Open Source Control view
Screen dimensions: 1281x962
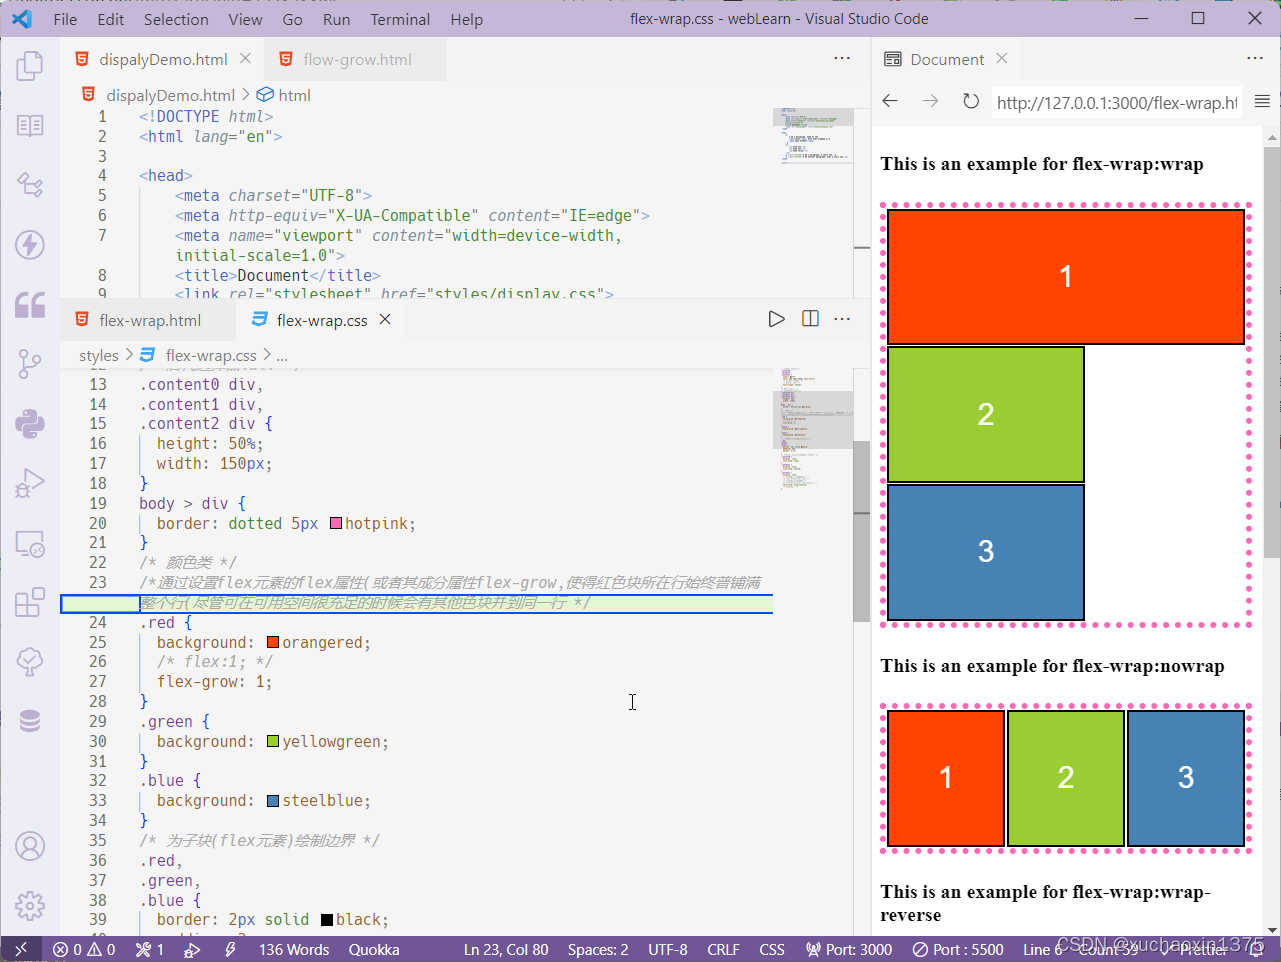coord(30,364)
